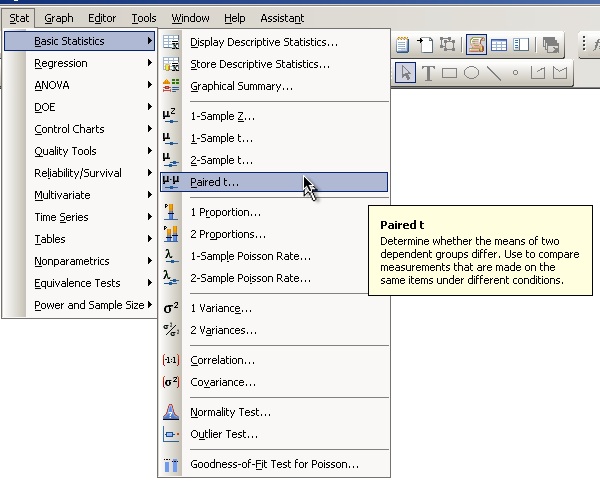Viewport: 600px width, 488px height.
Task: Open the Window menu
Action: coord(190,18)
